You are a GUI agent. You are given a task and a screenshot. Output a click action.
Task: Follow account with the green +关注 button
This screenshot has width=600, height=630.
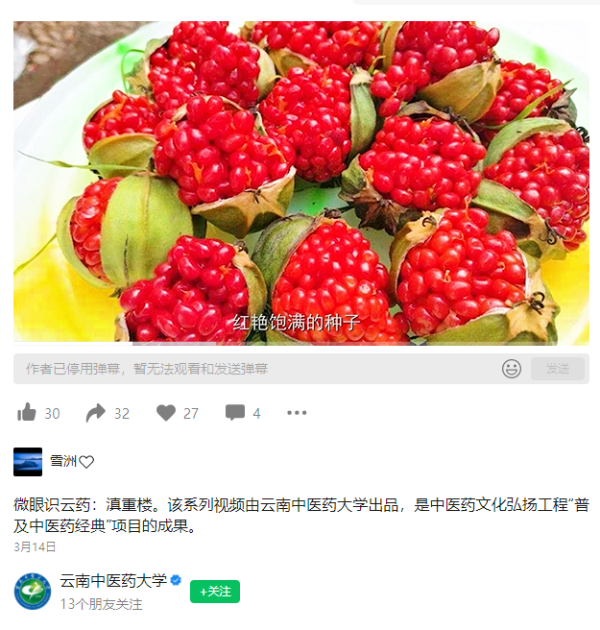click(215, 591)
